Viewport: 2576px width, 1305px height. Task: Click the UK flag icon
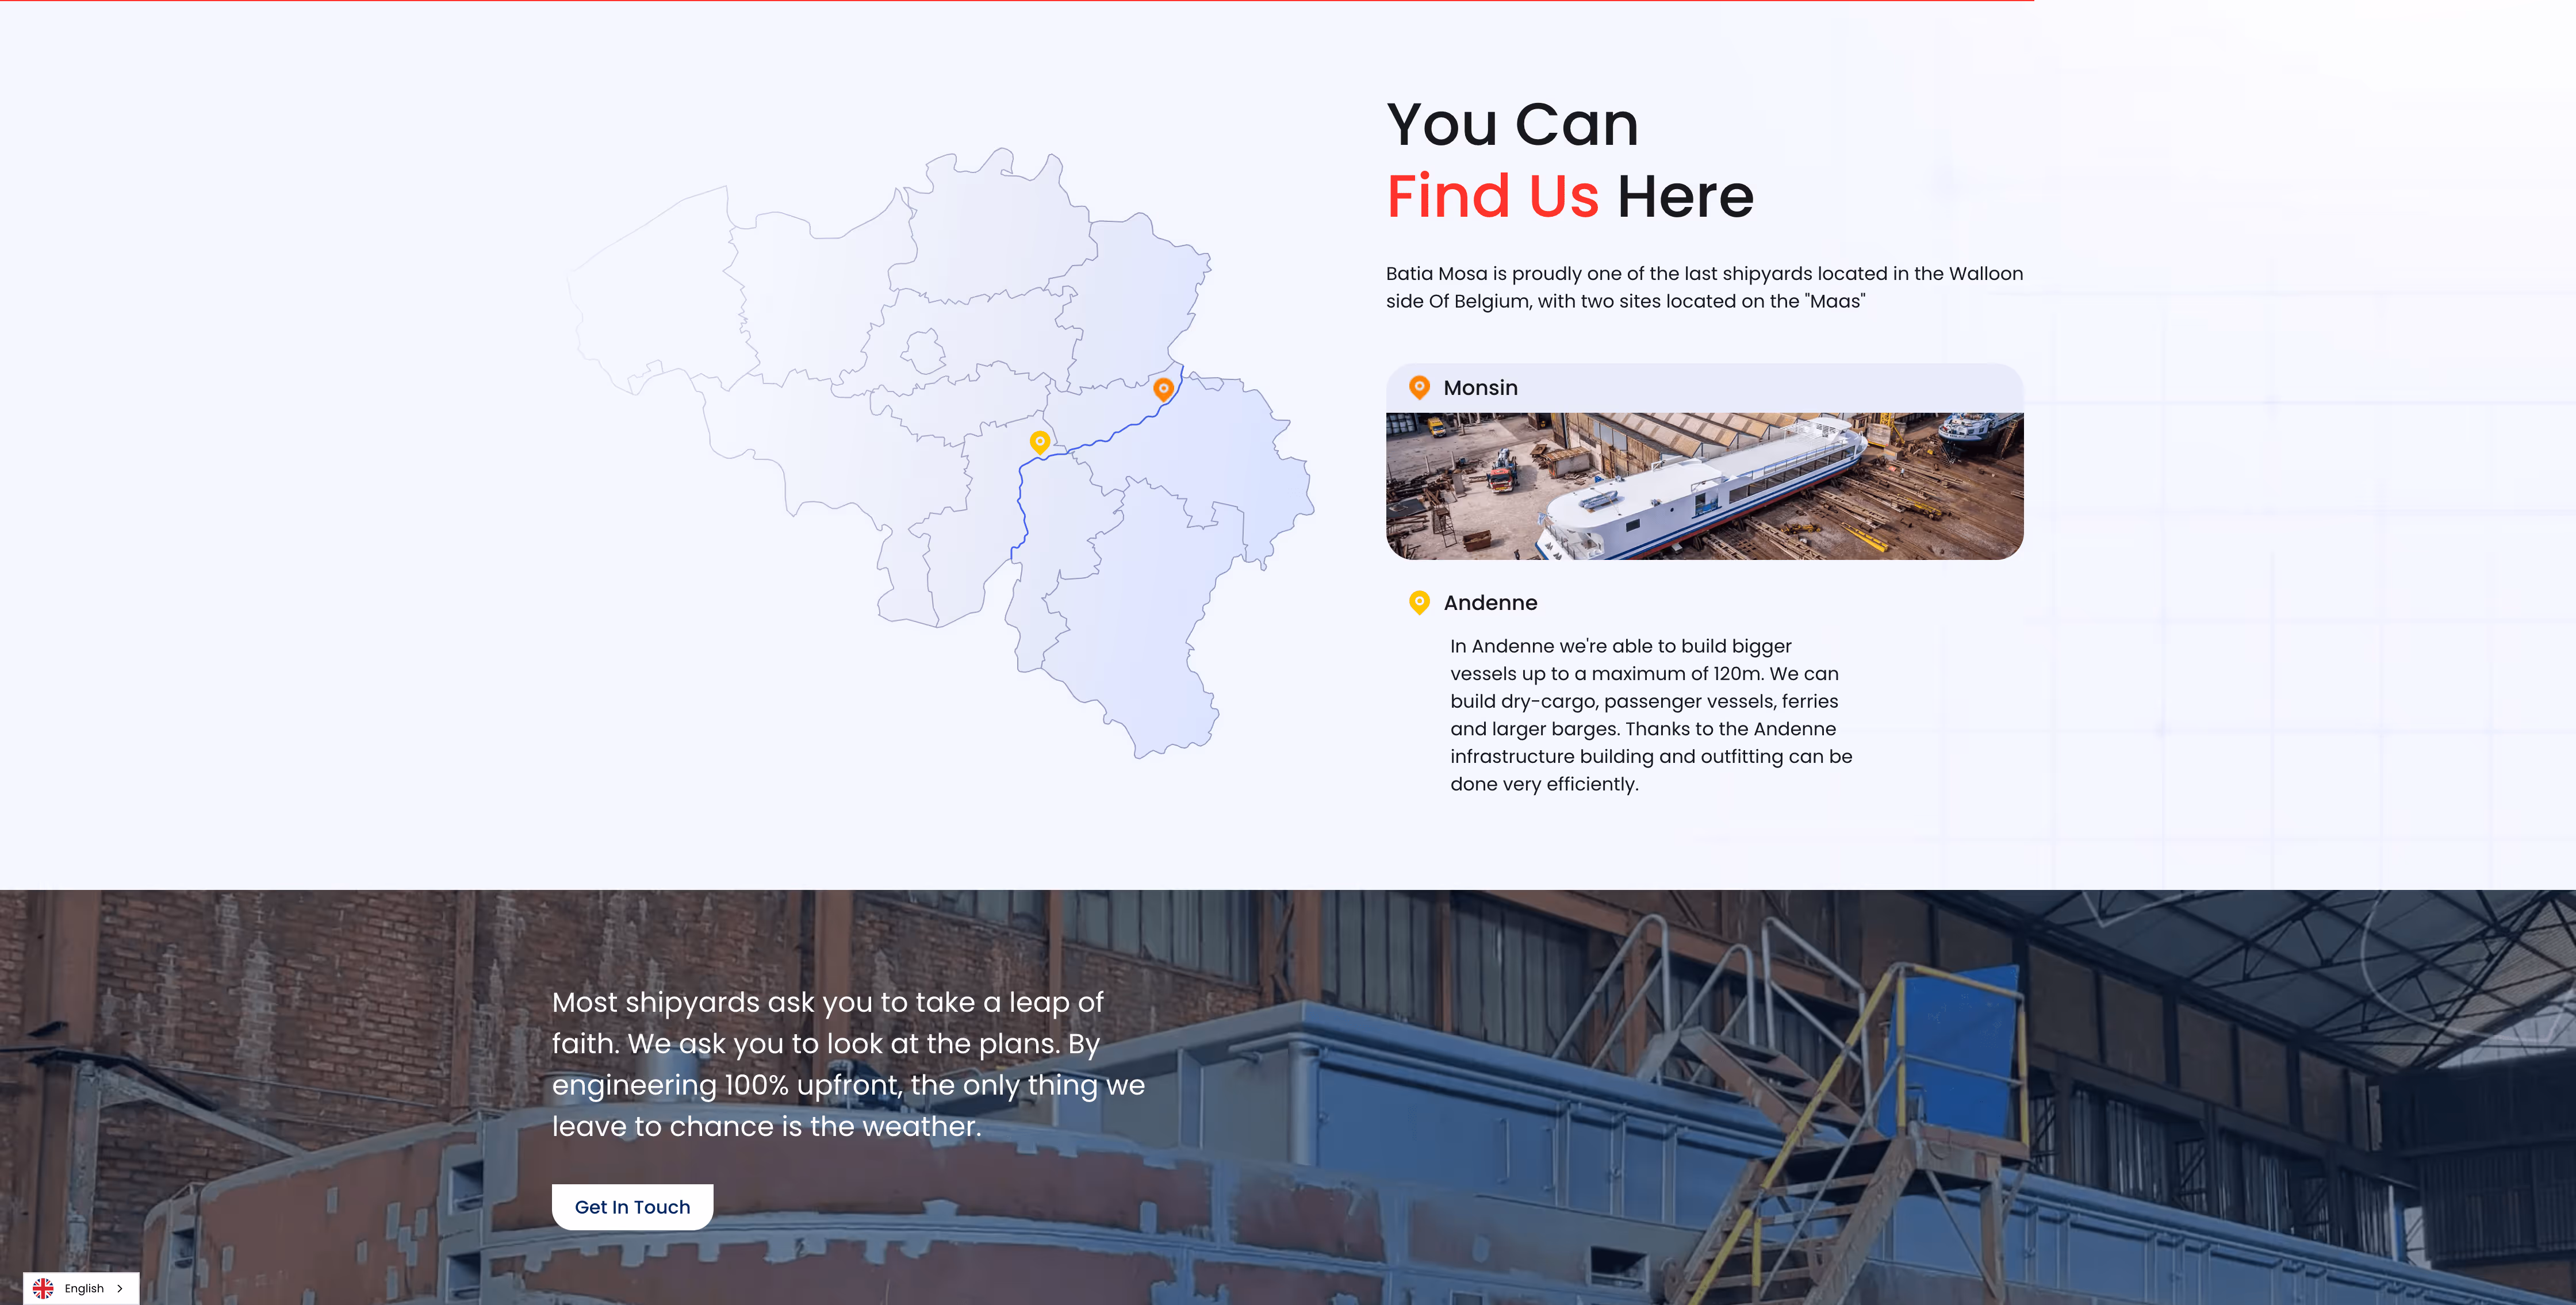[43, 1288]
